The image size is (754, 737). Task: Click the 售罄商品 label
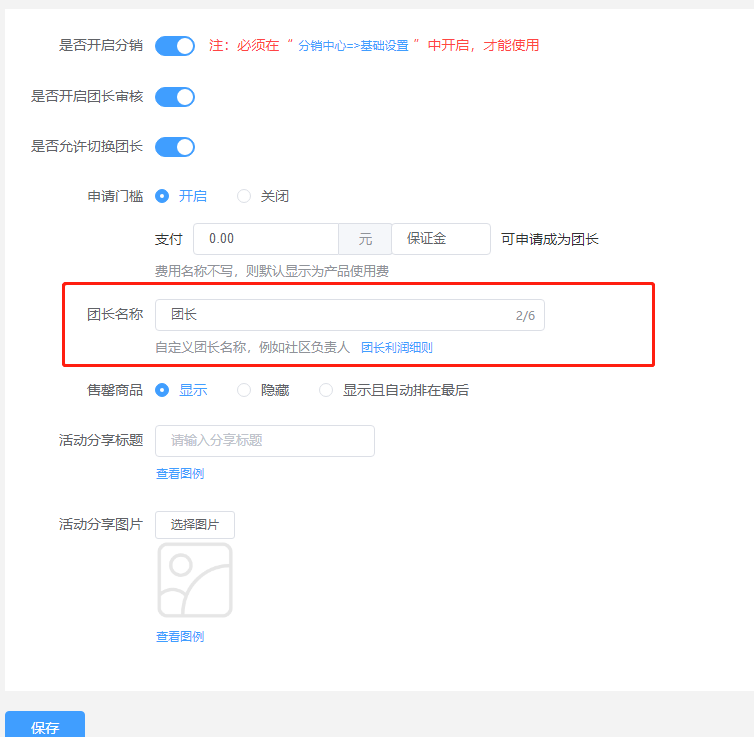tap(115, 390)
